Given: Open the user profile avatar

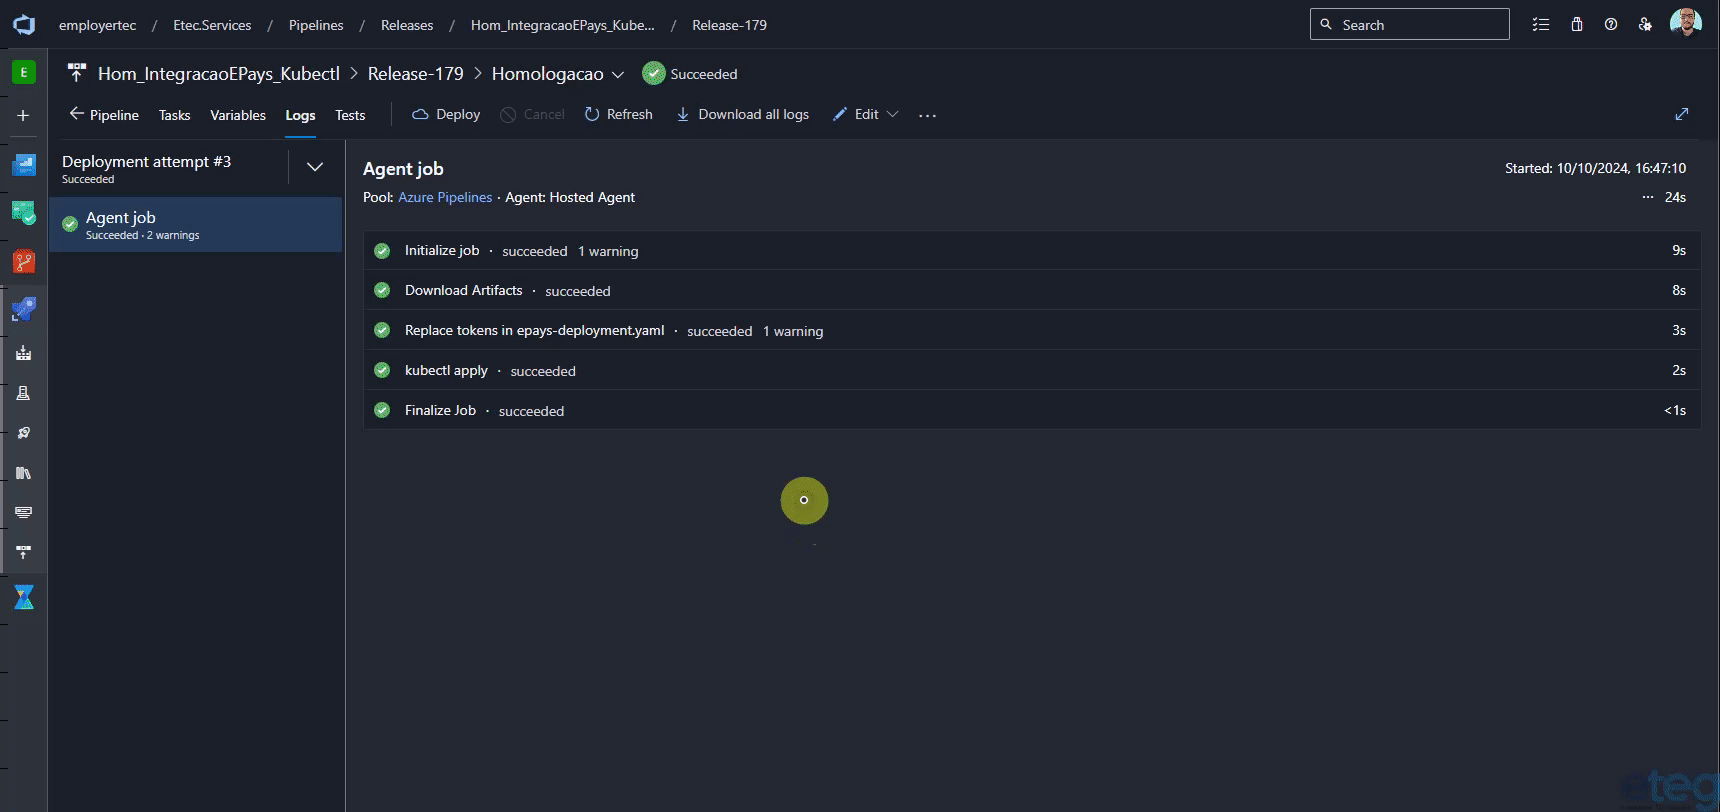Looking at the screenshot, I should [x=1685, y=23].
